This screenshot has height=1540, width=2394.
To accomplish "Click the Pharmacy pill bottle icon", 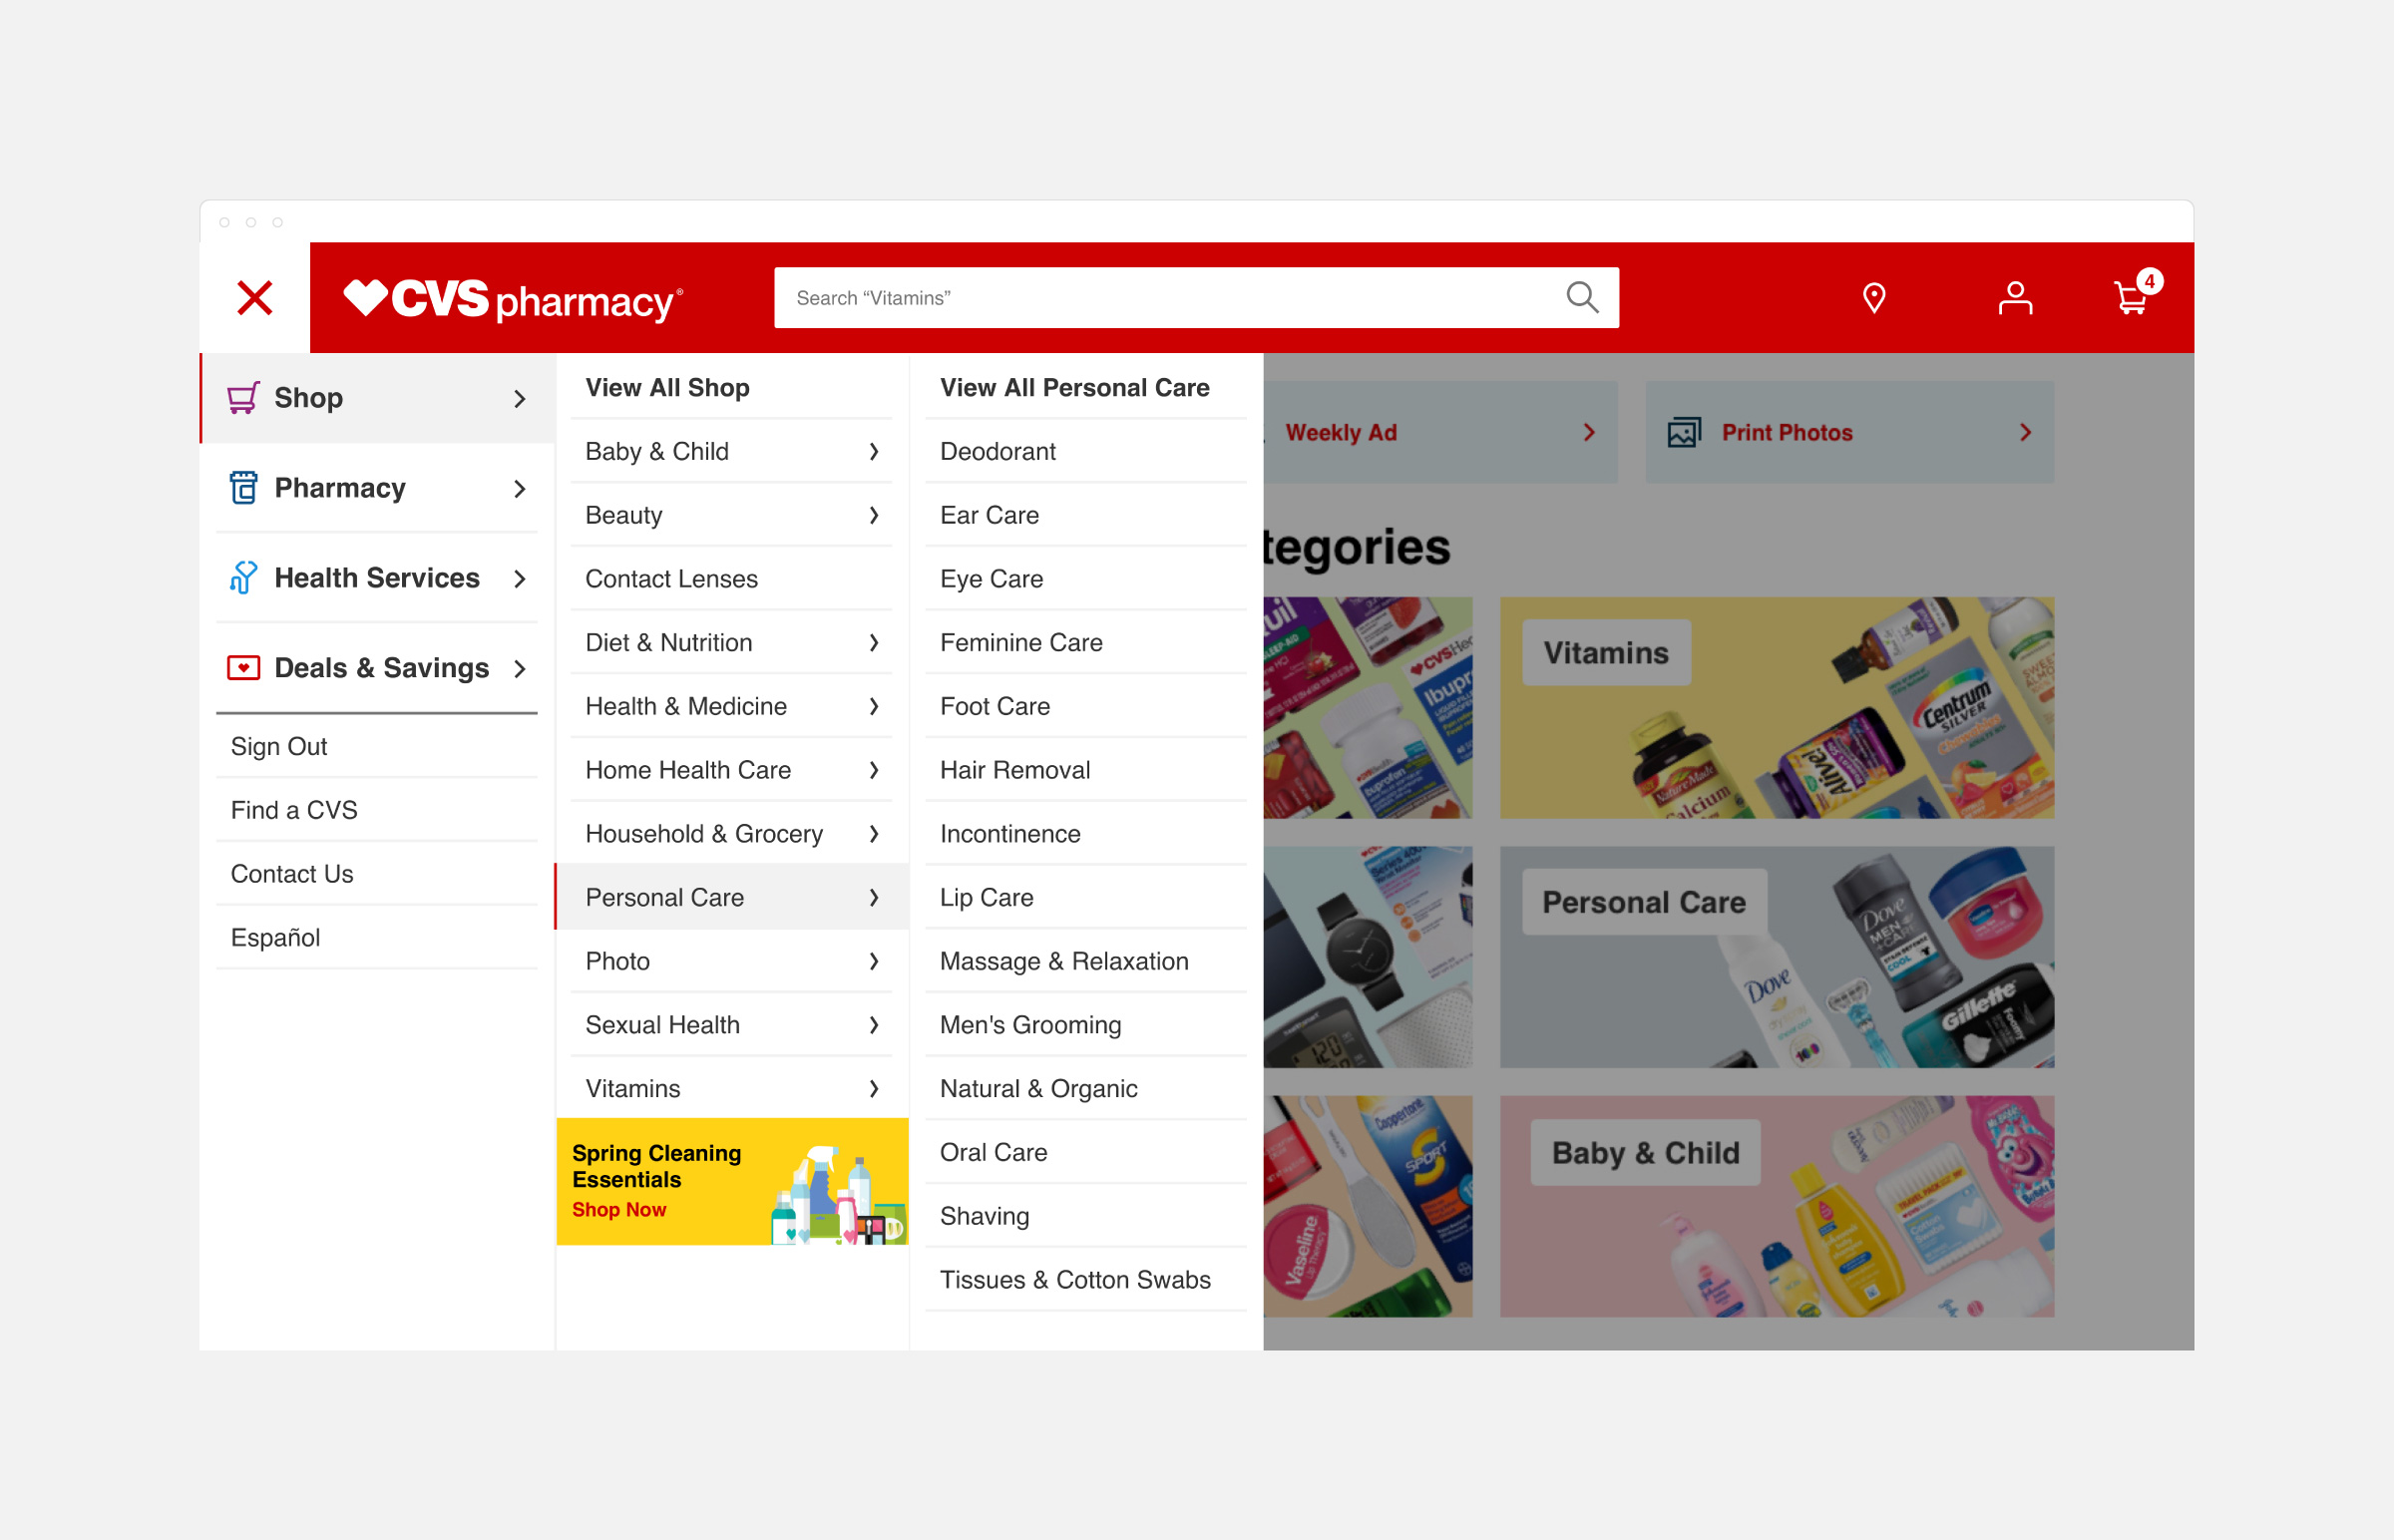I will pyautogui.click(x=243, y=488).
